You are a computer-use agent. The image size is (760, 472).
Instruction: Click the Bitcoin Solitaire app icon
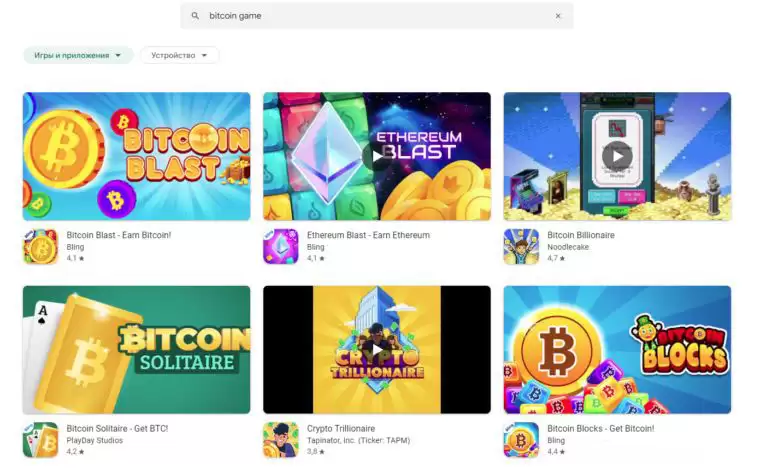pos(40,440)
